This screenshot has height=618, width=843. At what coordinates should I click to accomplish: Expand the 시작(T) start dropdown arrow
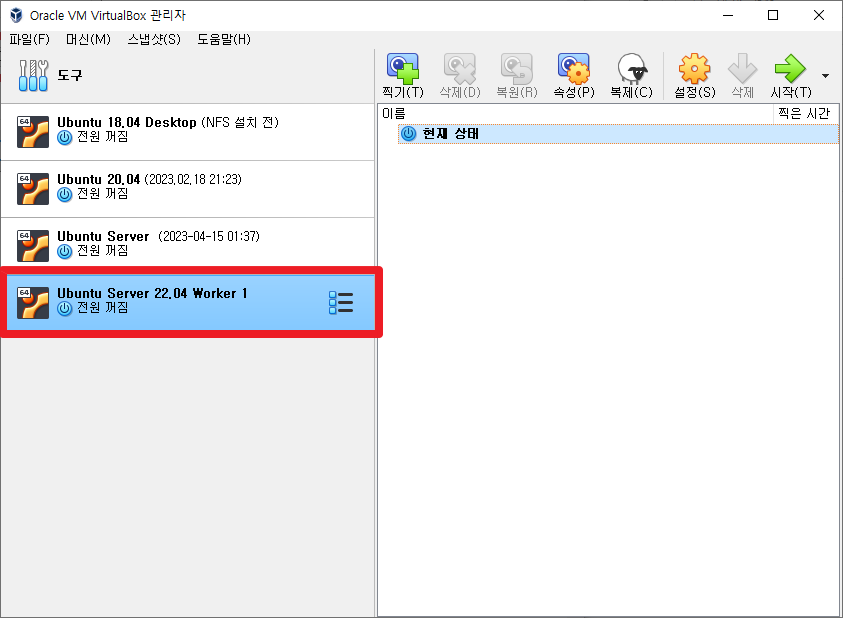pos(825,76)
